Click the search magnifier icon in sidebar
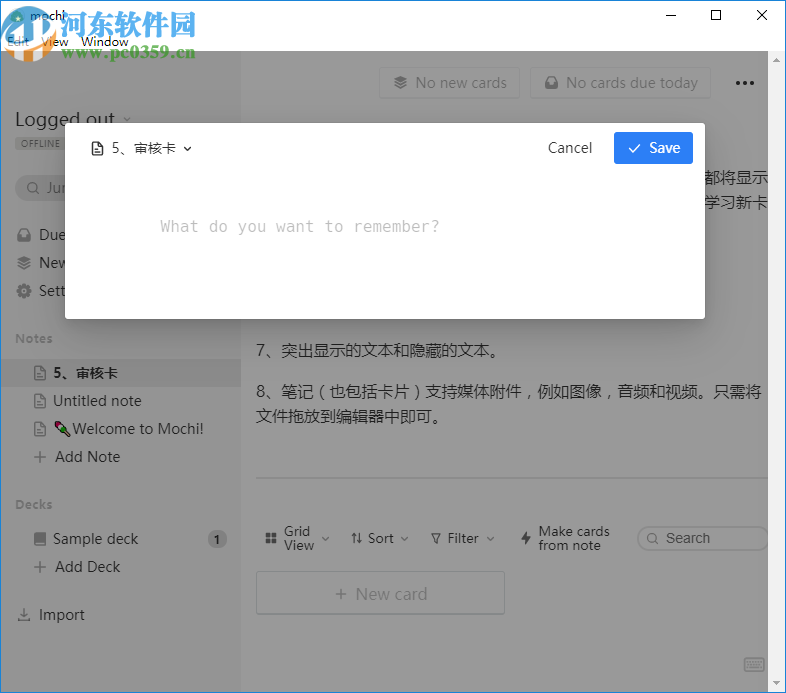This screenshot has width=786, height=693. 33,188
